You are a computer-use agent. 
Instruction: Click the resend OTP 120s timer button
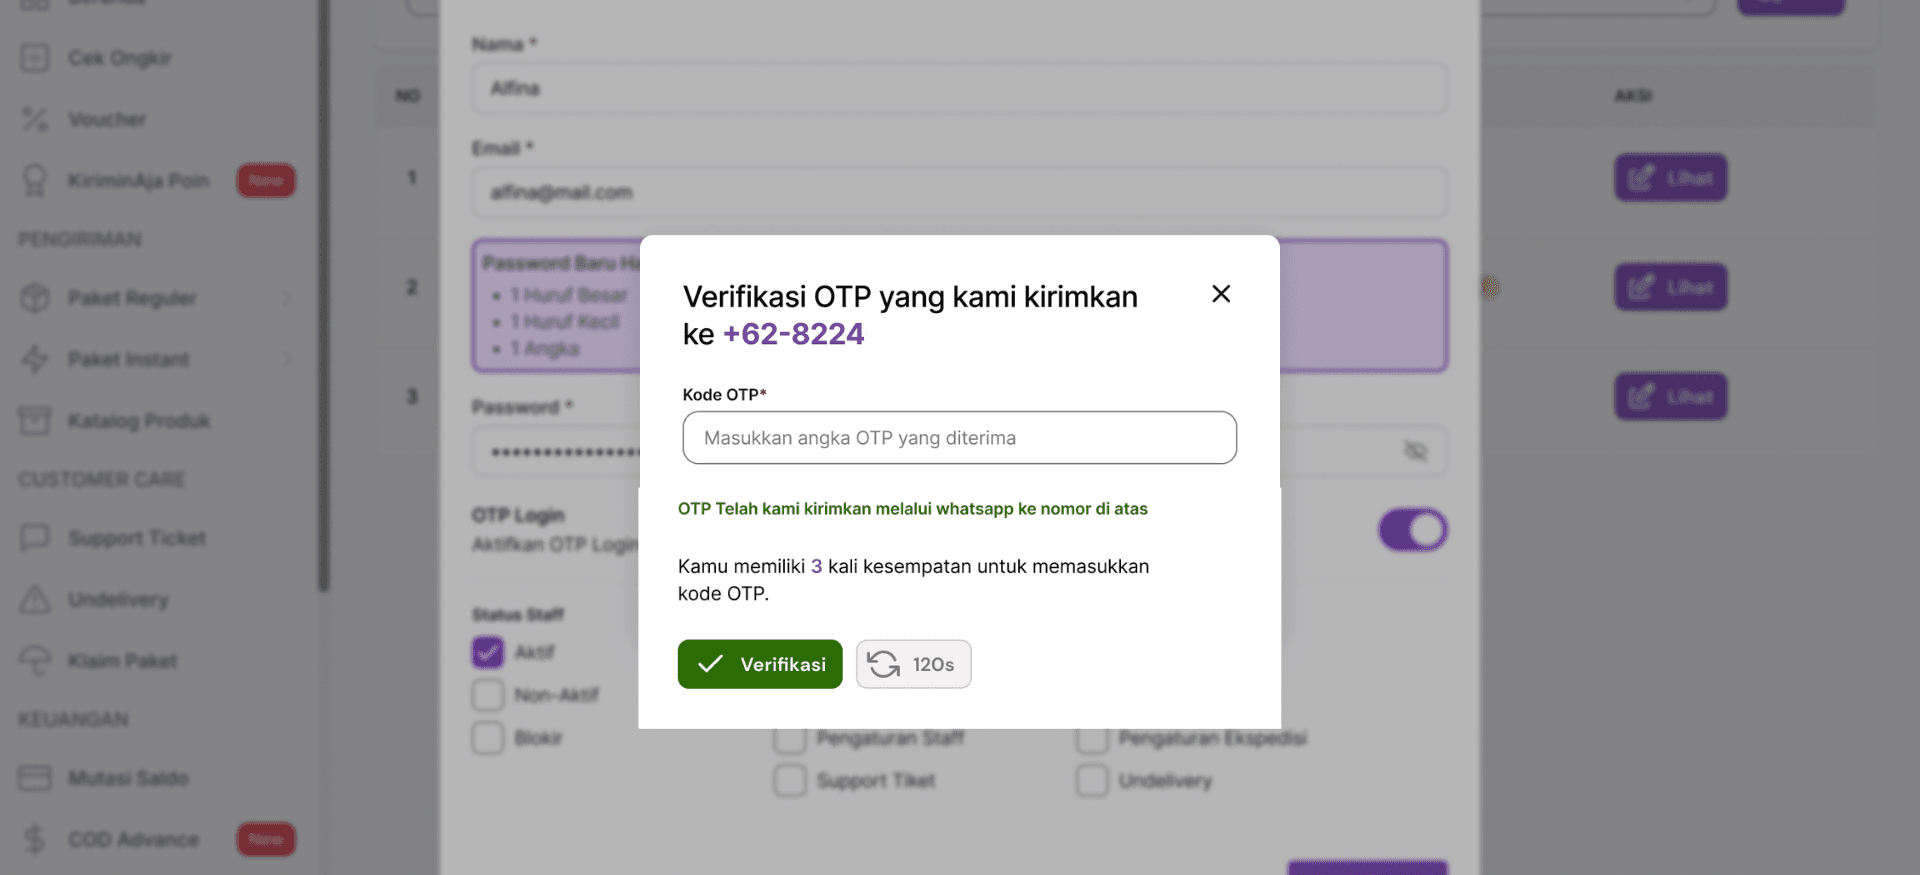tap(913, 664)
